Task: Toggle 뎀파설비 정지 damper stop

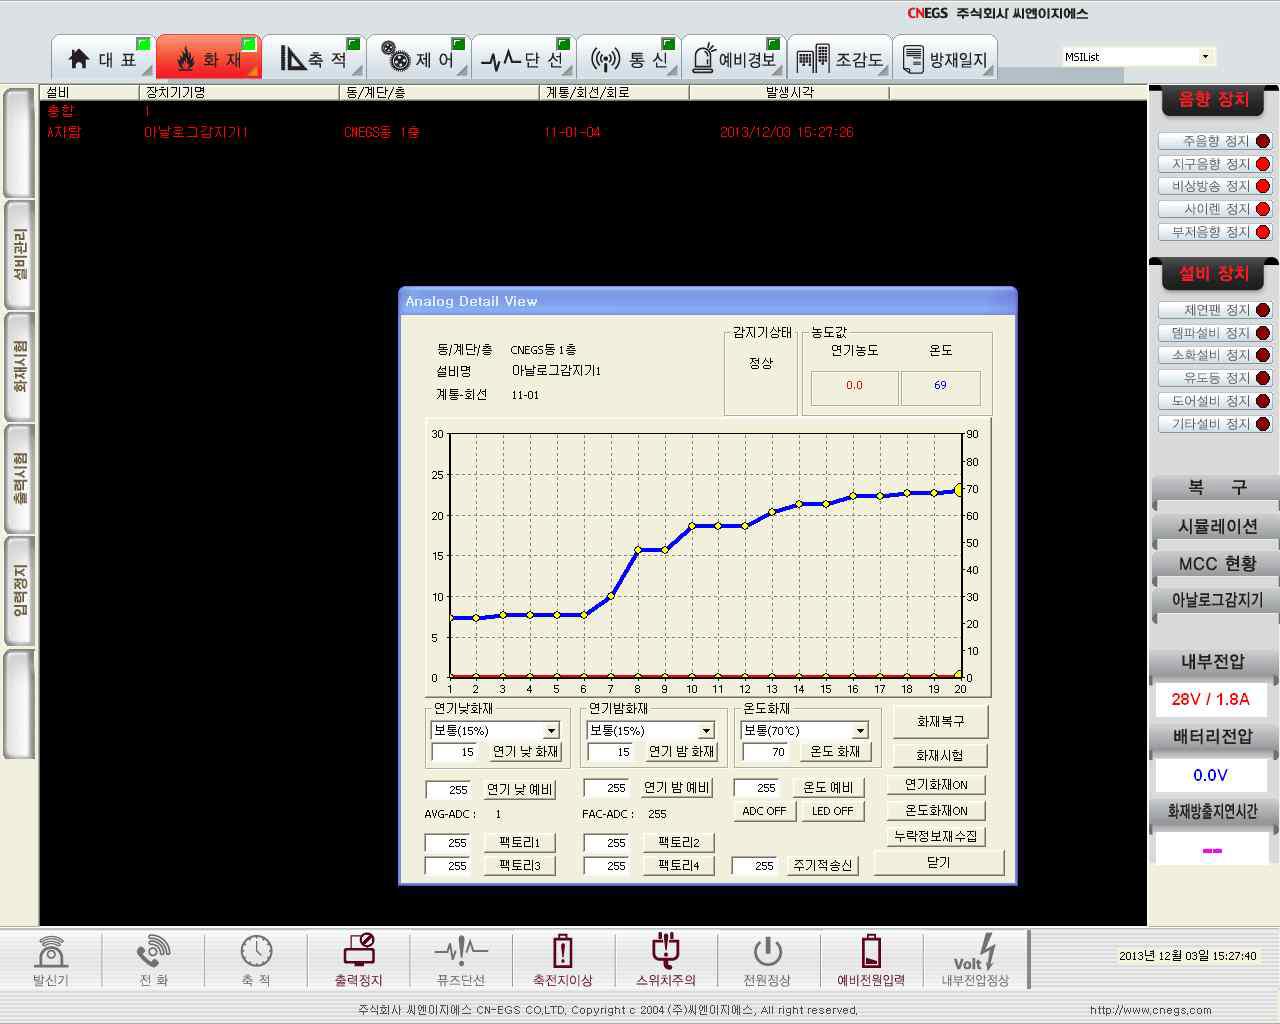Action: (1214, 333)
